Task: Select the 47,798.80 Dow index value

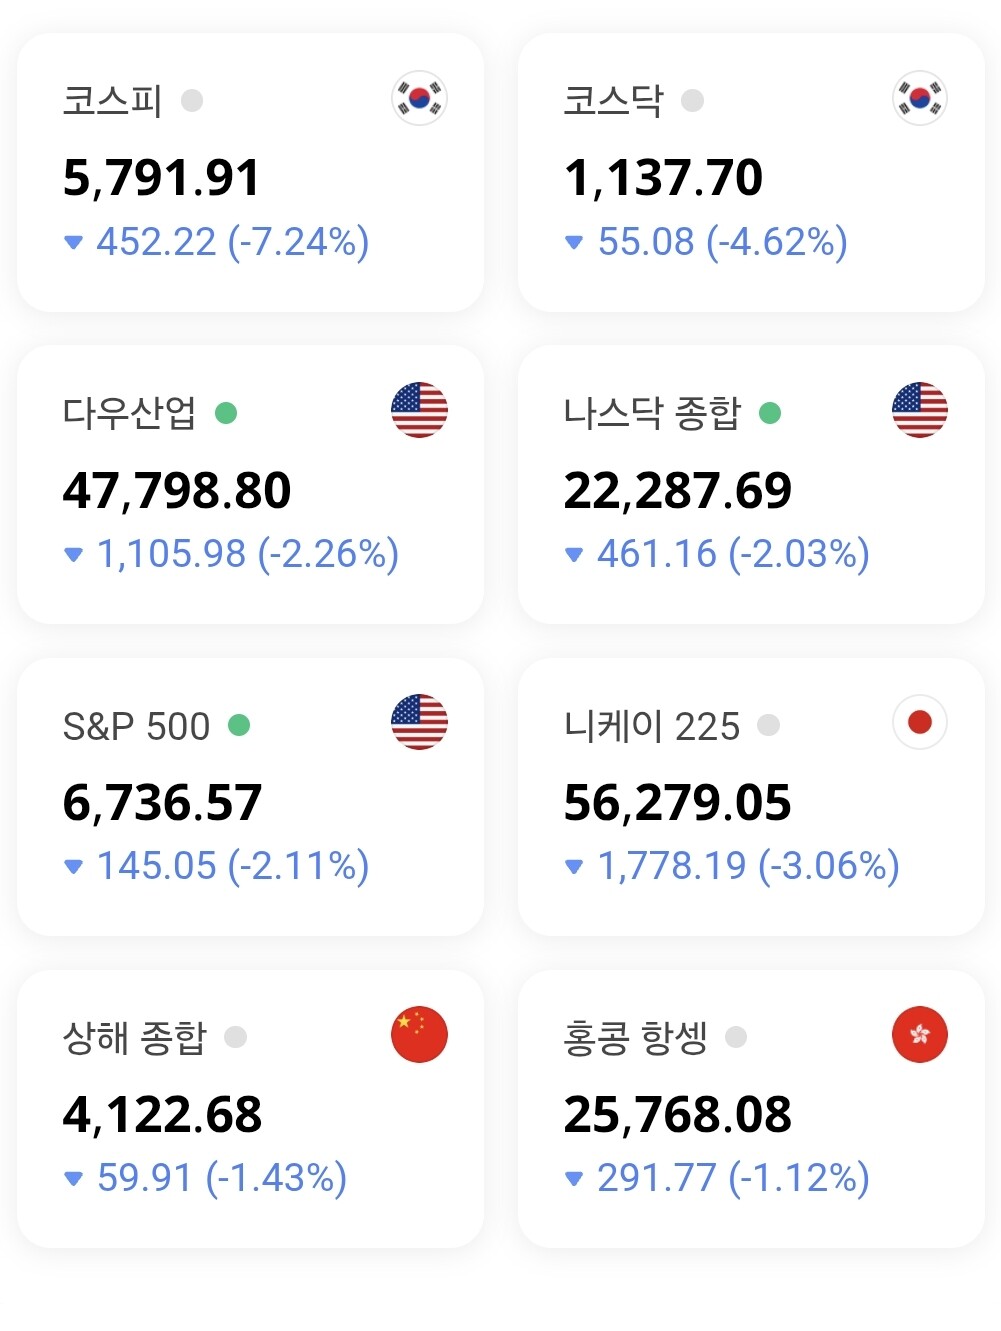Action: [x=177, y=491]
